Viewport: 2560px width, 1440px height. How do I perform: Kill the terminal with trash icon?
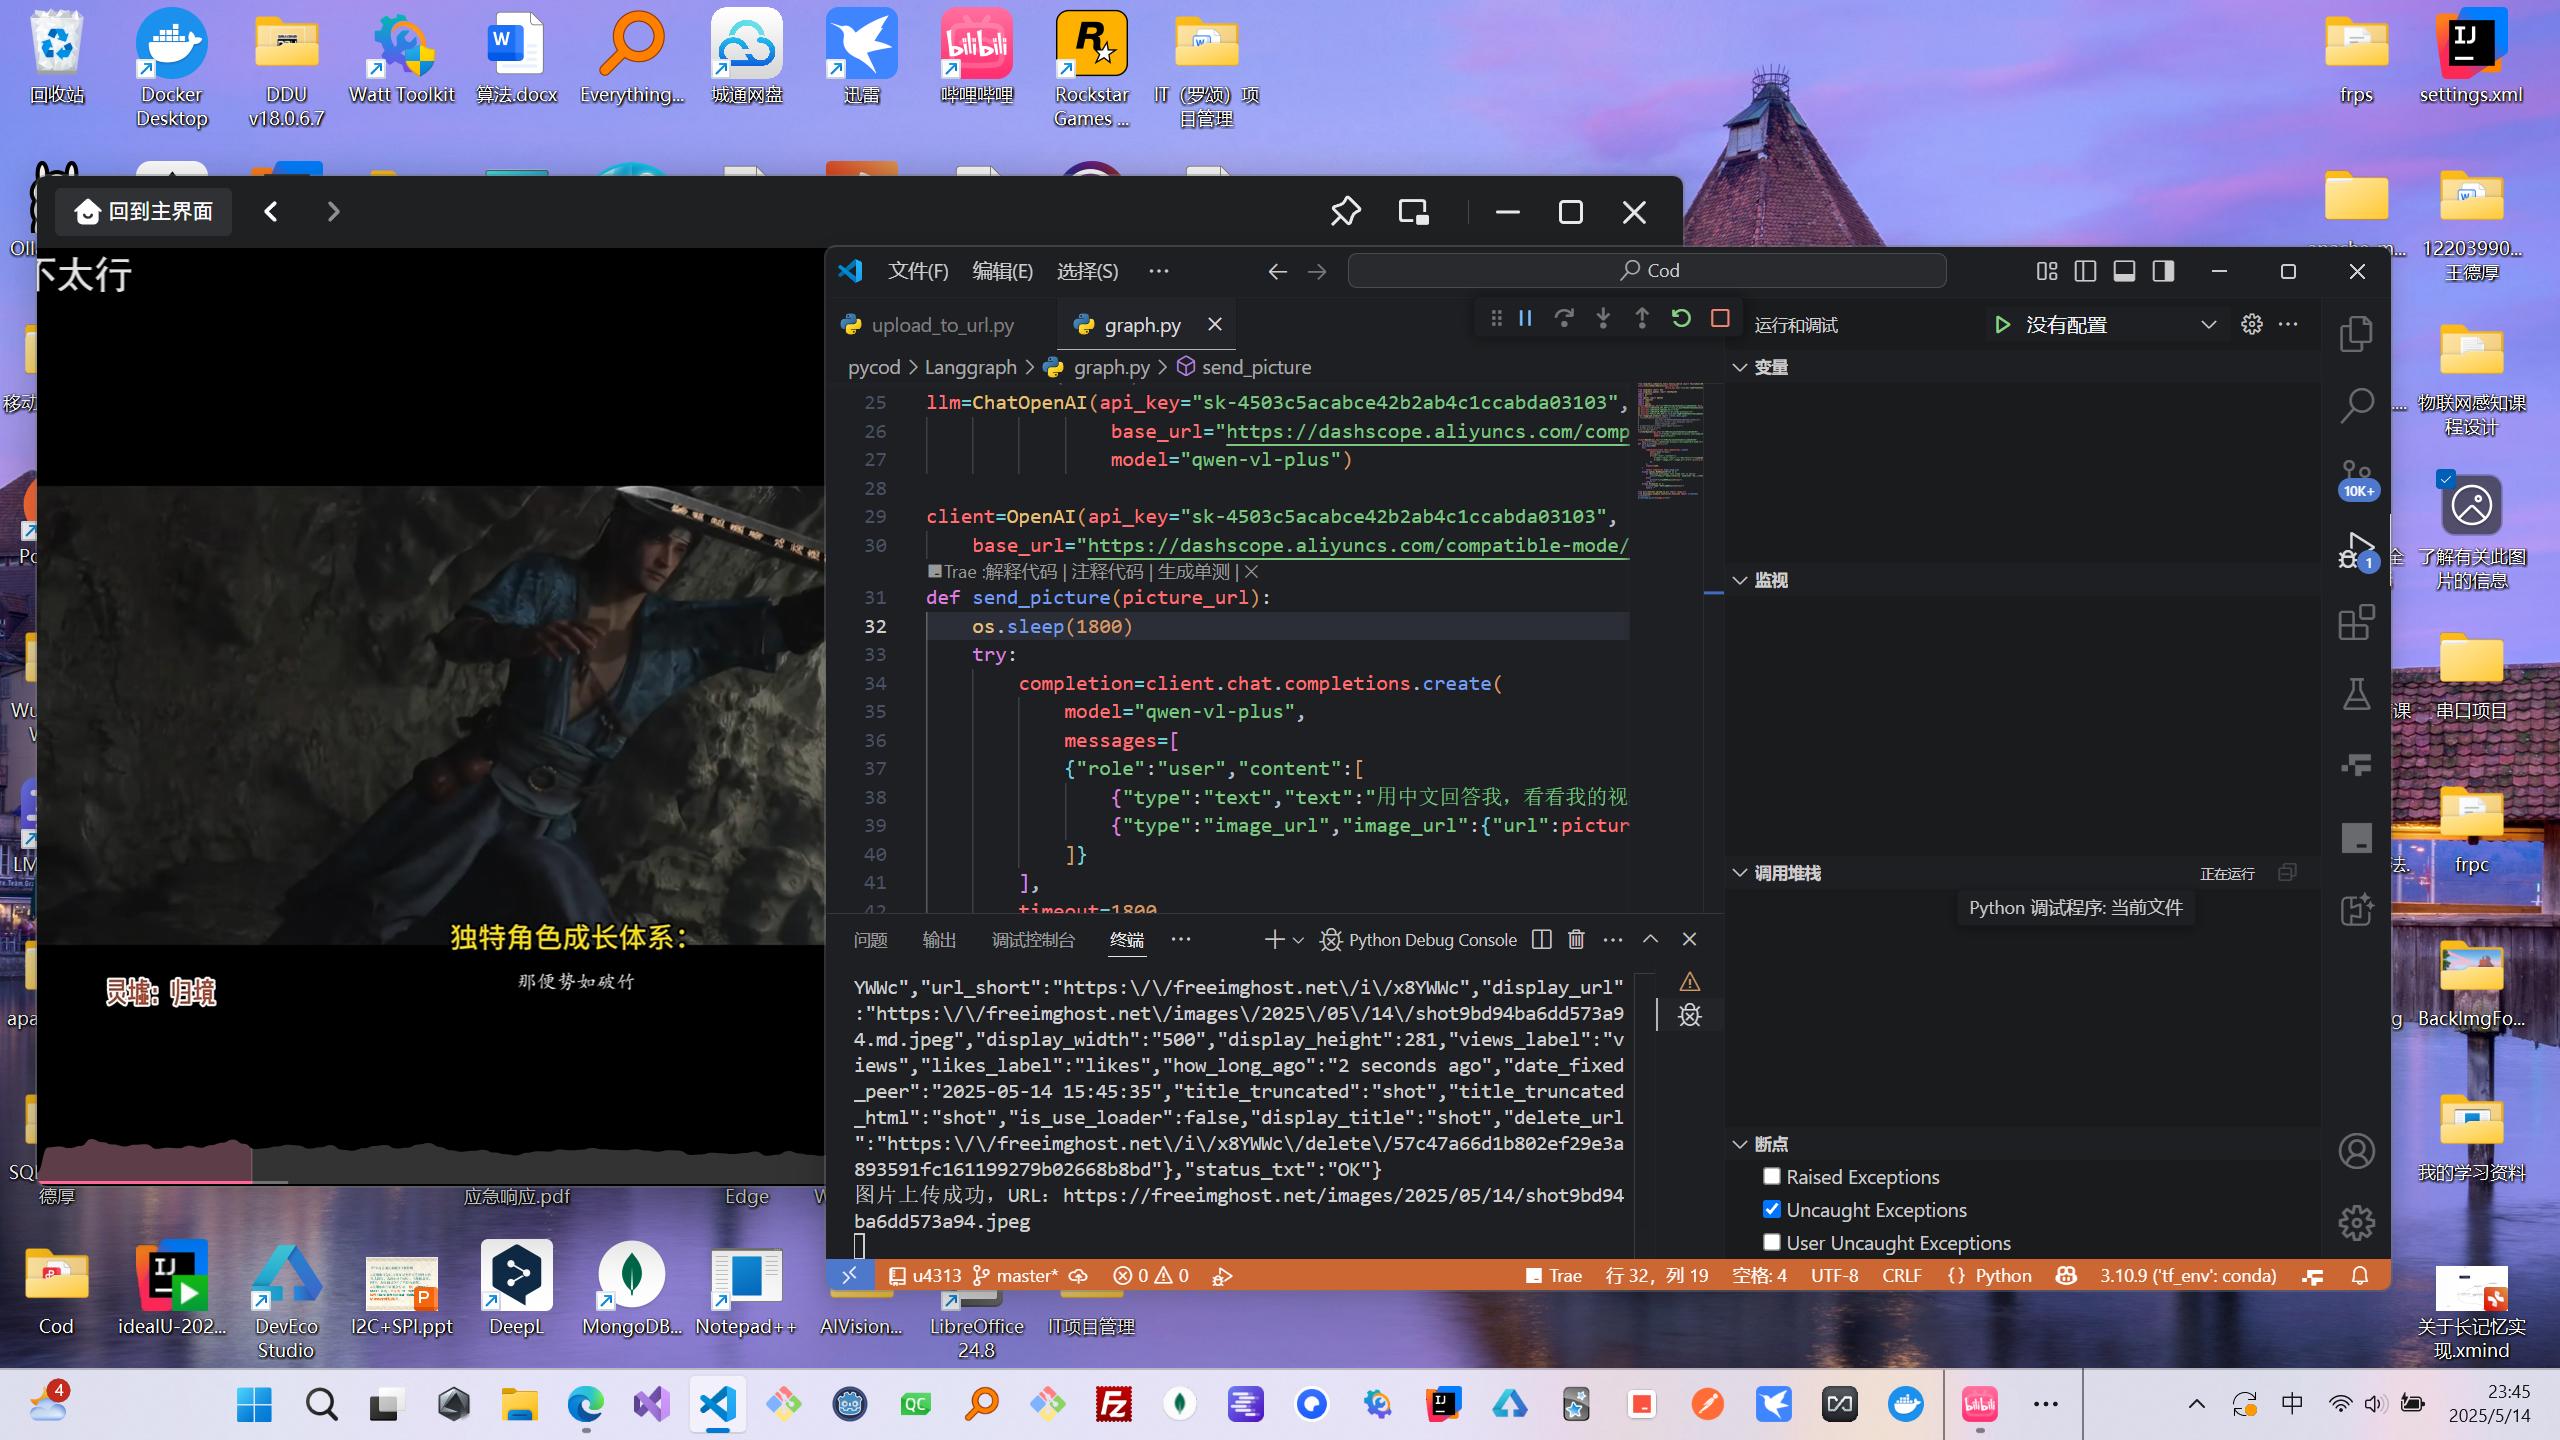(1576, 939)
